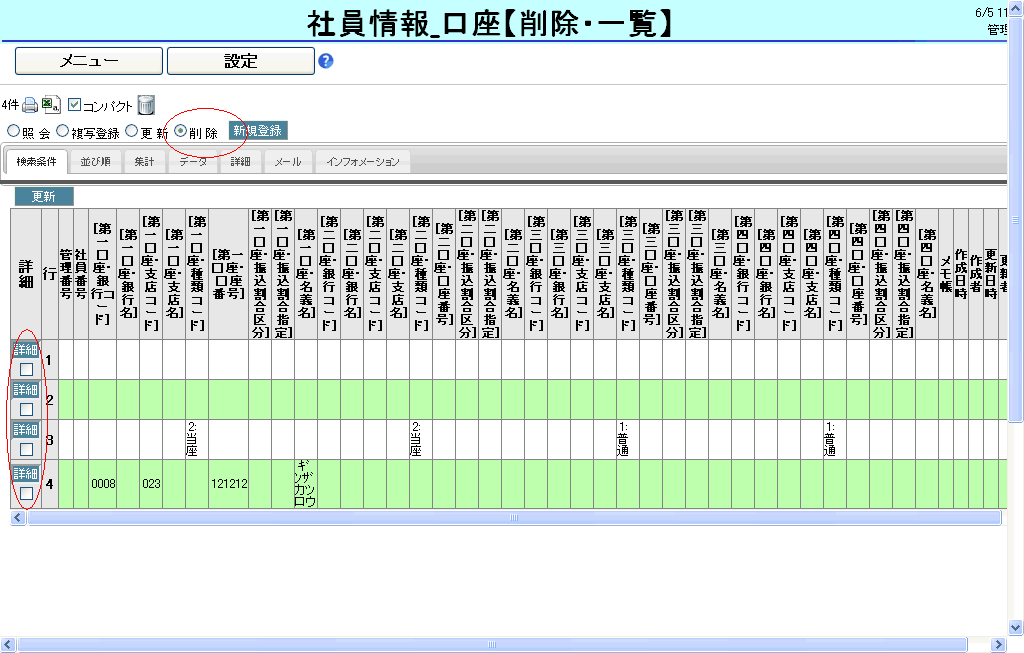Open 詳細 for row 3
Image resolution: width=1024 pixels, height=653 pixels.
tap(26, 429)
